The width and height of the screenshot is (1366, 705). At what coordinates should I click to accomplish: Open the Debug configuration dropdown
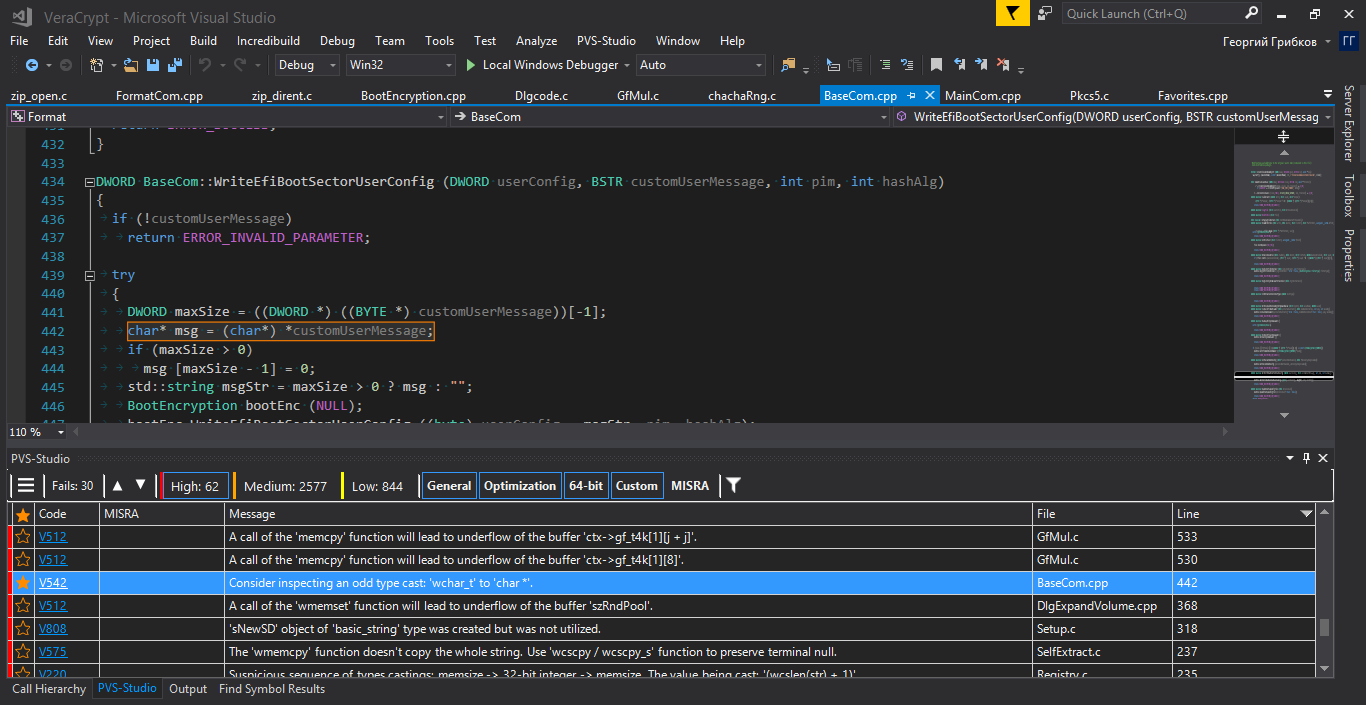click(x=308, y=65)
